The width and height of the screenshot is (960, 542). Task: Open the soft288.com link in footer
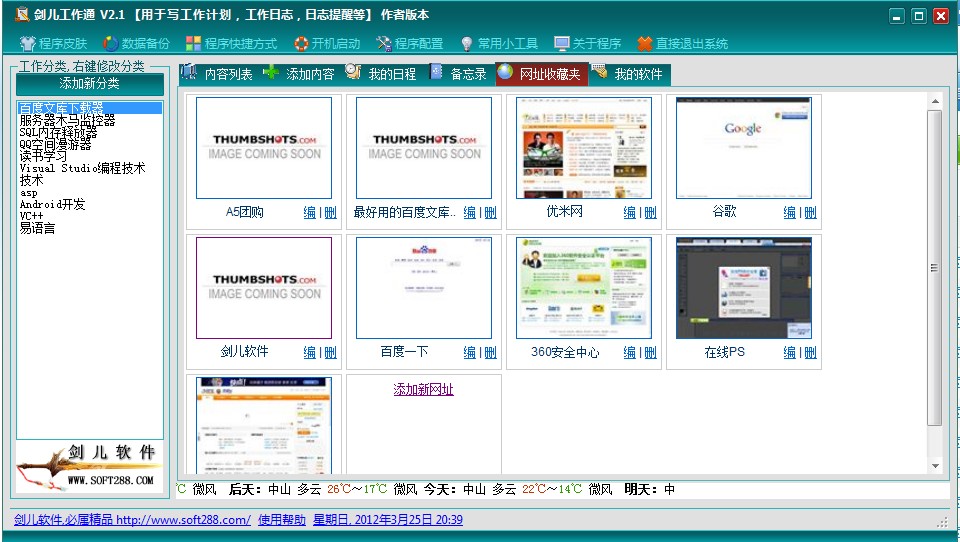click(132, 520)
